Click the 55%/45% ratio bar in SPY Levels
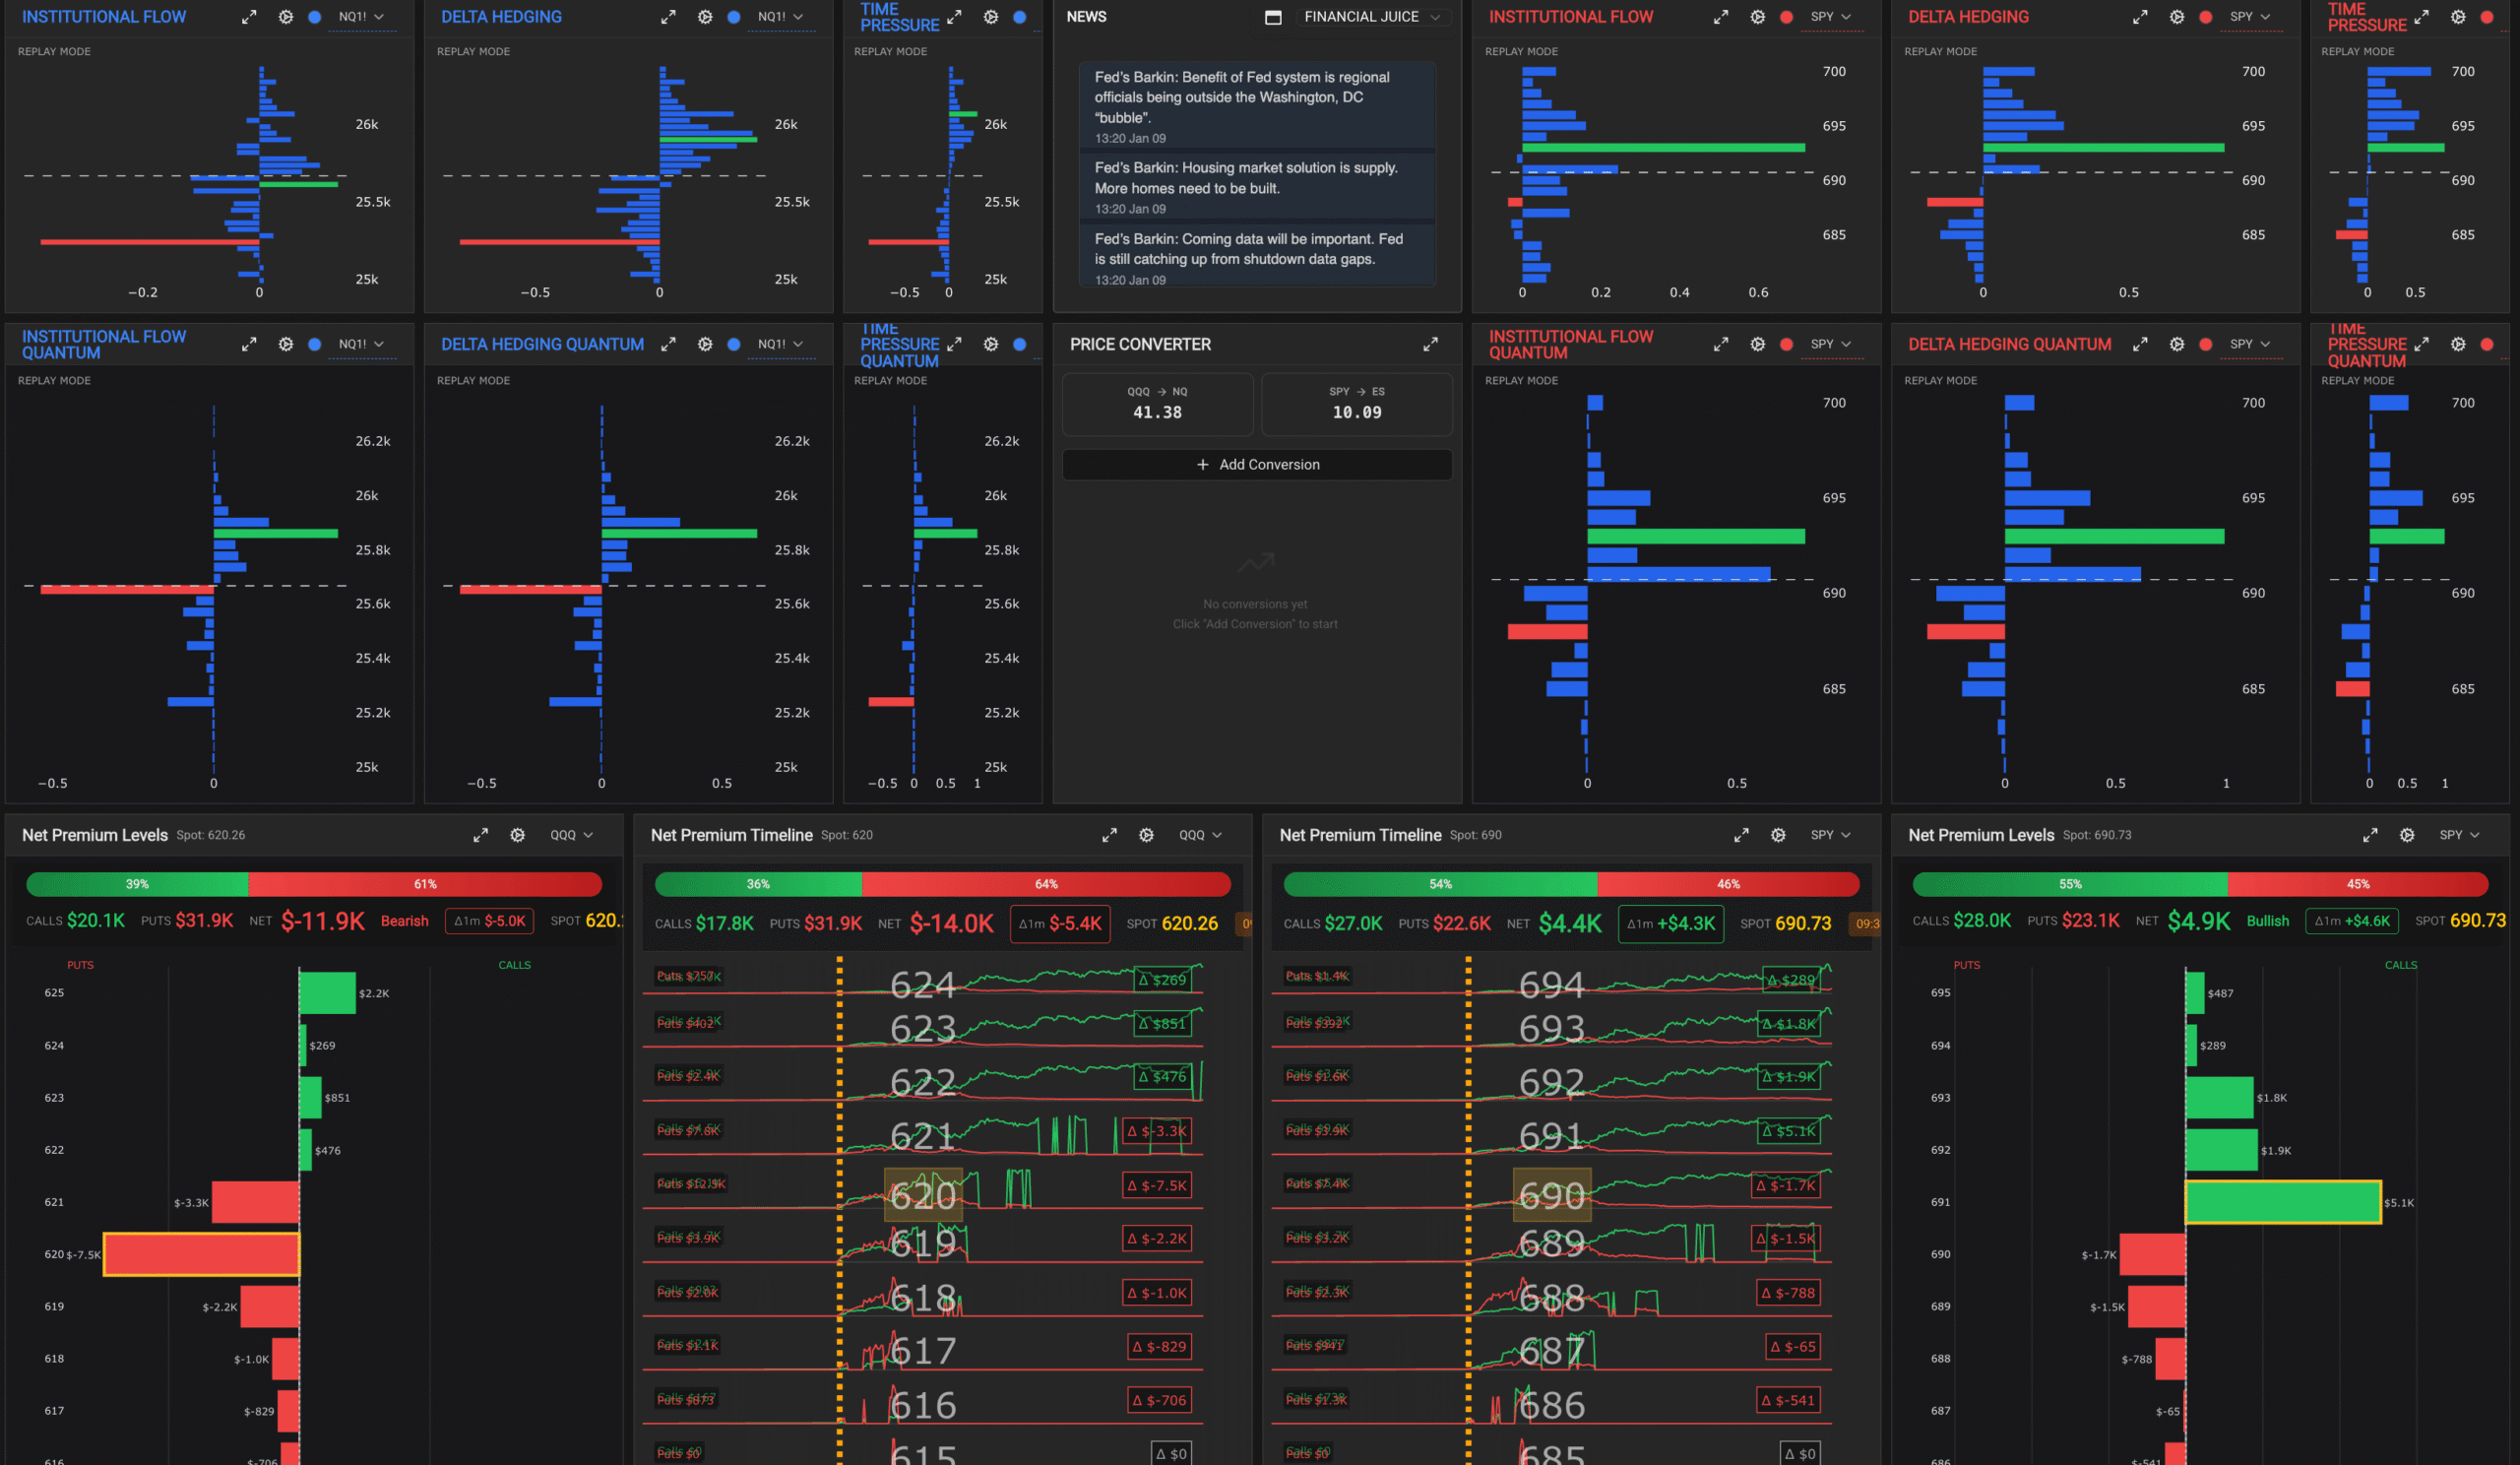Image resolution: width=2520 pixels, height=1465 pixels. [2200, 884]
